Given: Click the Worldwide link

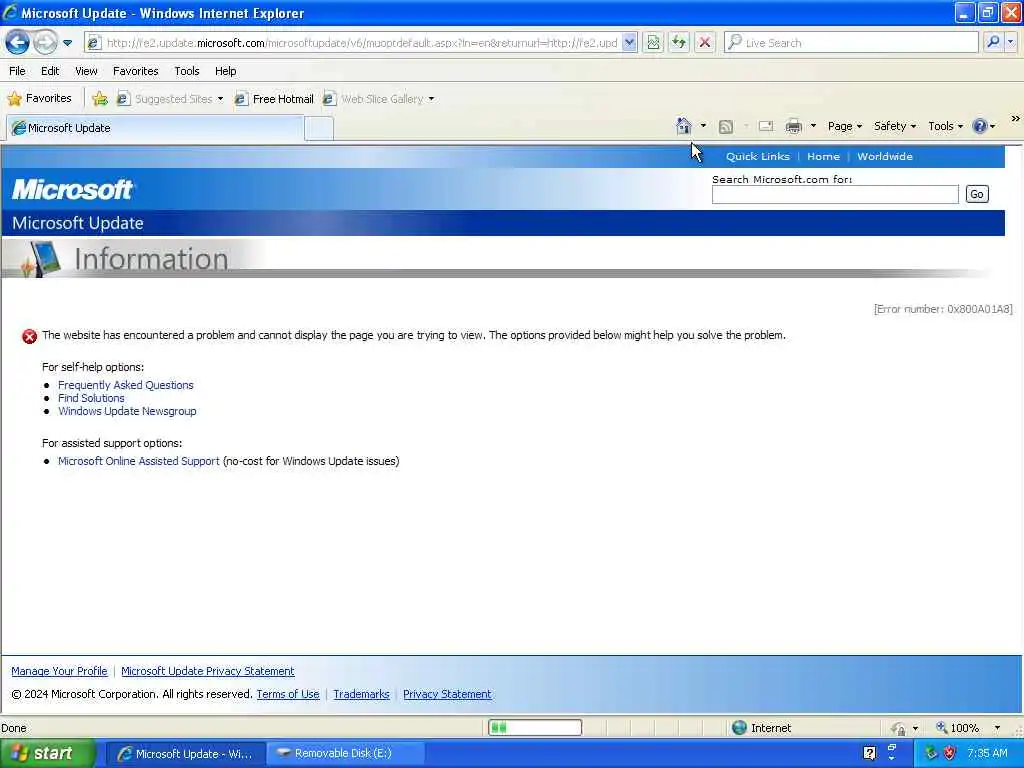Looking at the screenshot, I should [x=885, y=157].
